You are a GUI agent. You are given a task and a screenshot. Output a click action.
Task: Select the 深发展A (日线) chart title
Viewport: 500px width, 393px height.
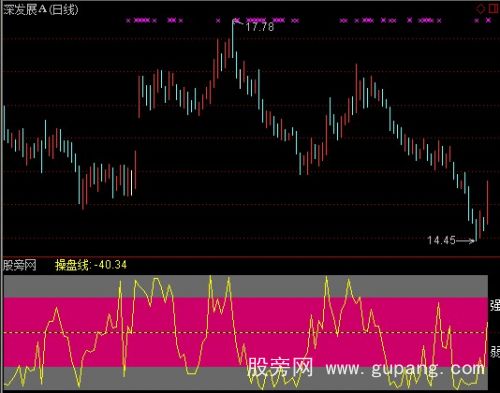[x=41, y=10]
